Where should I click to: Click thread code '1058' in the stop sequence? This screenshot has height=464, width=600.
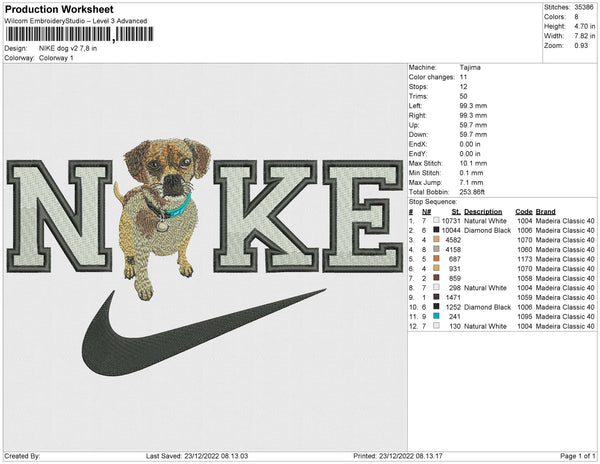pyautogui.click(x=525, y=278)
